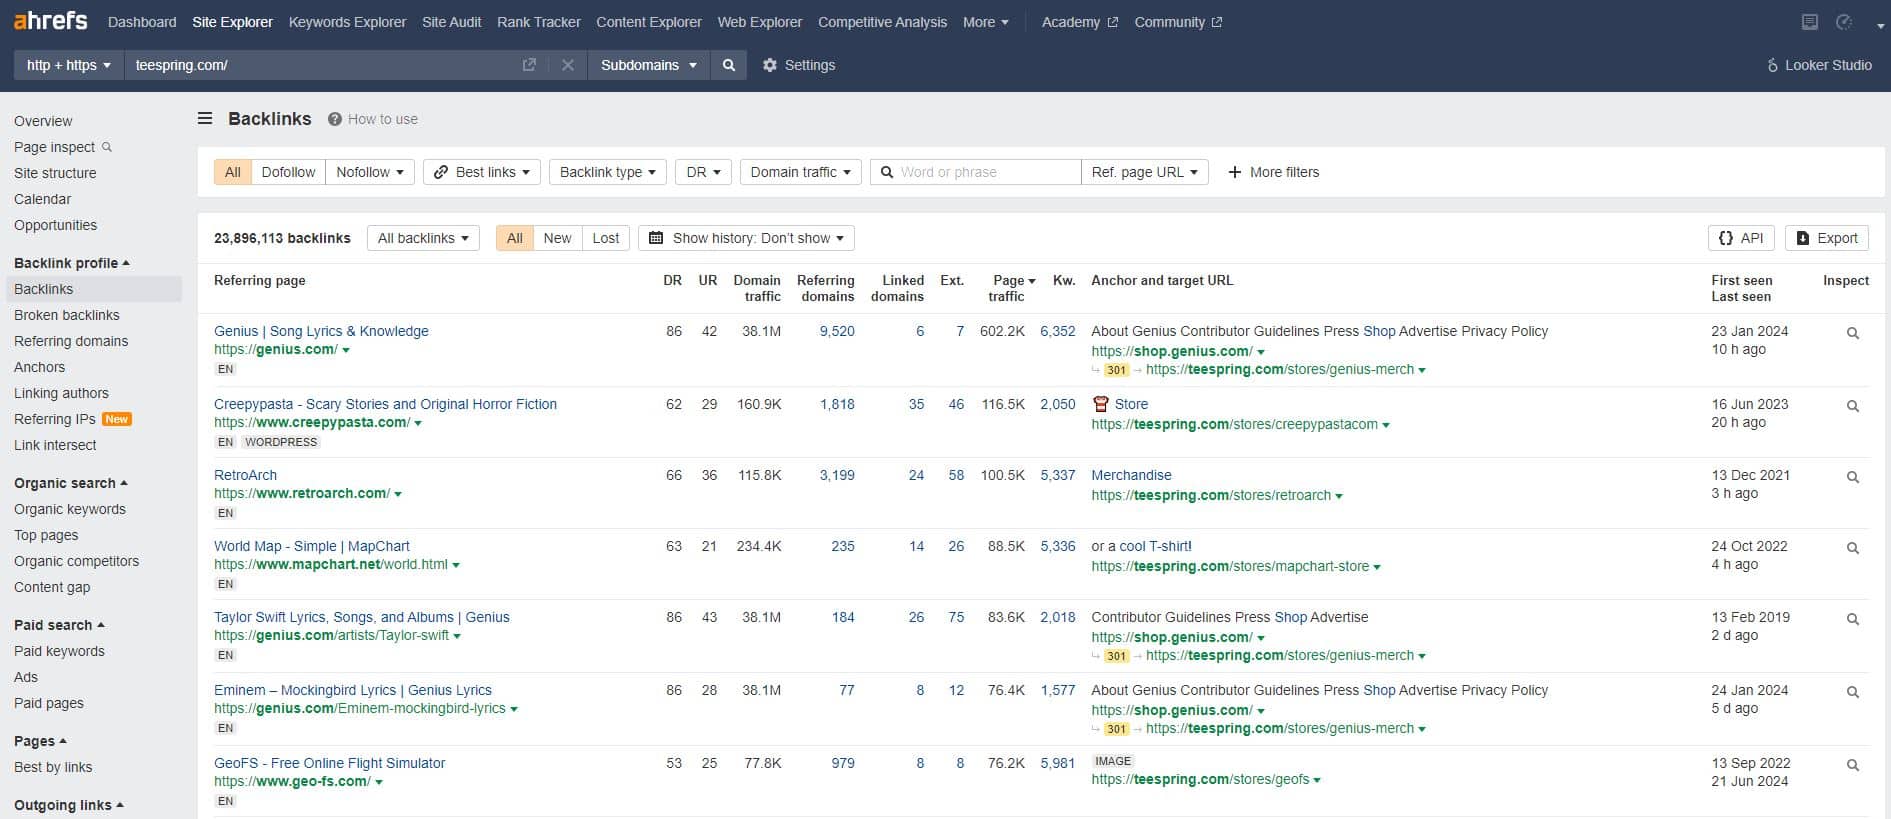Collapse the Organic search section
The image size is (1891, 819).
tap(71, 483)
